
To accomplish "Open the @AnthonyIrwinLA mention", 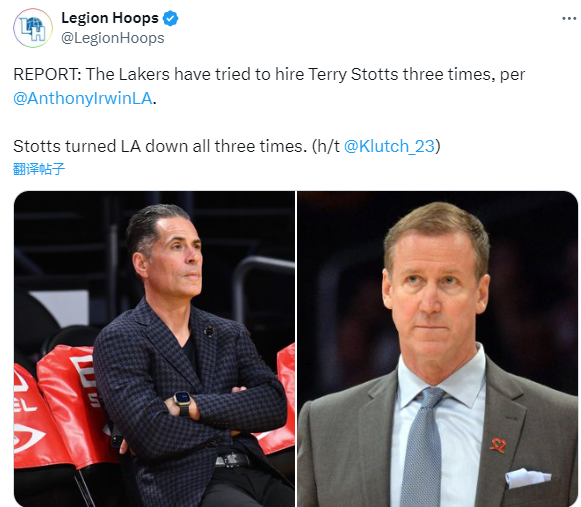I will tap(83, 99).
